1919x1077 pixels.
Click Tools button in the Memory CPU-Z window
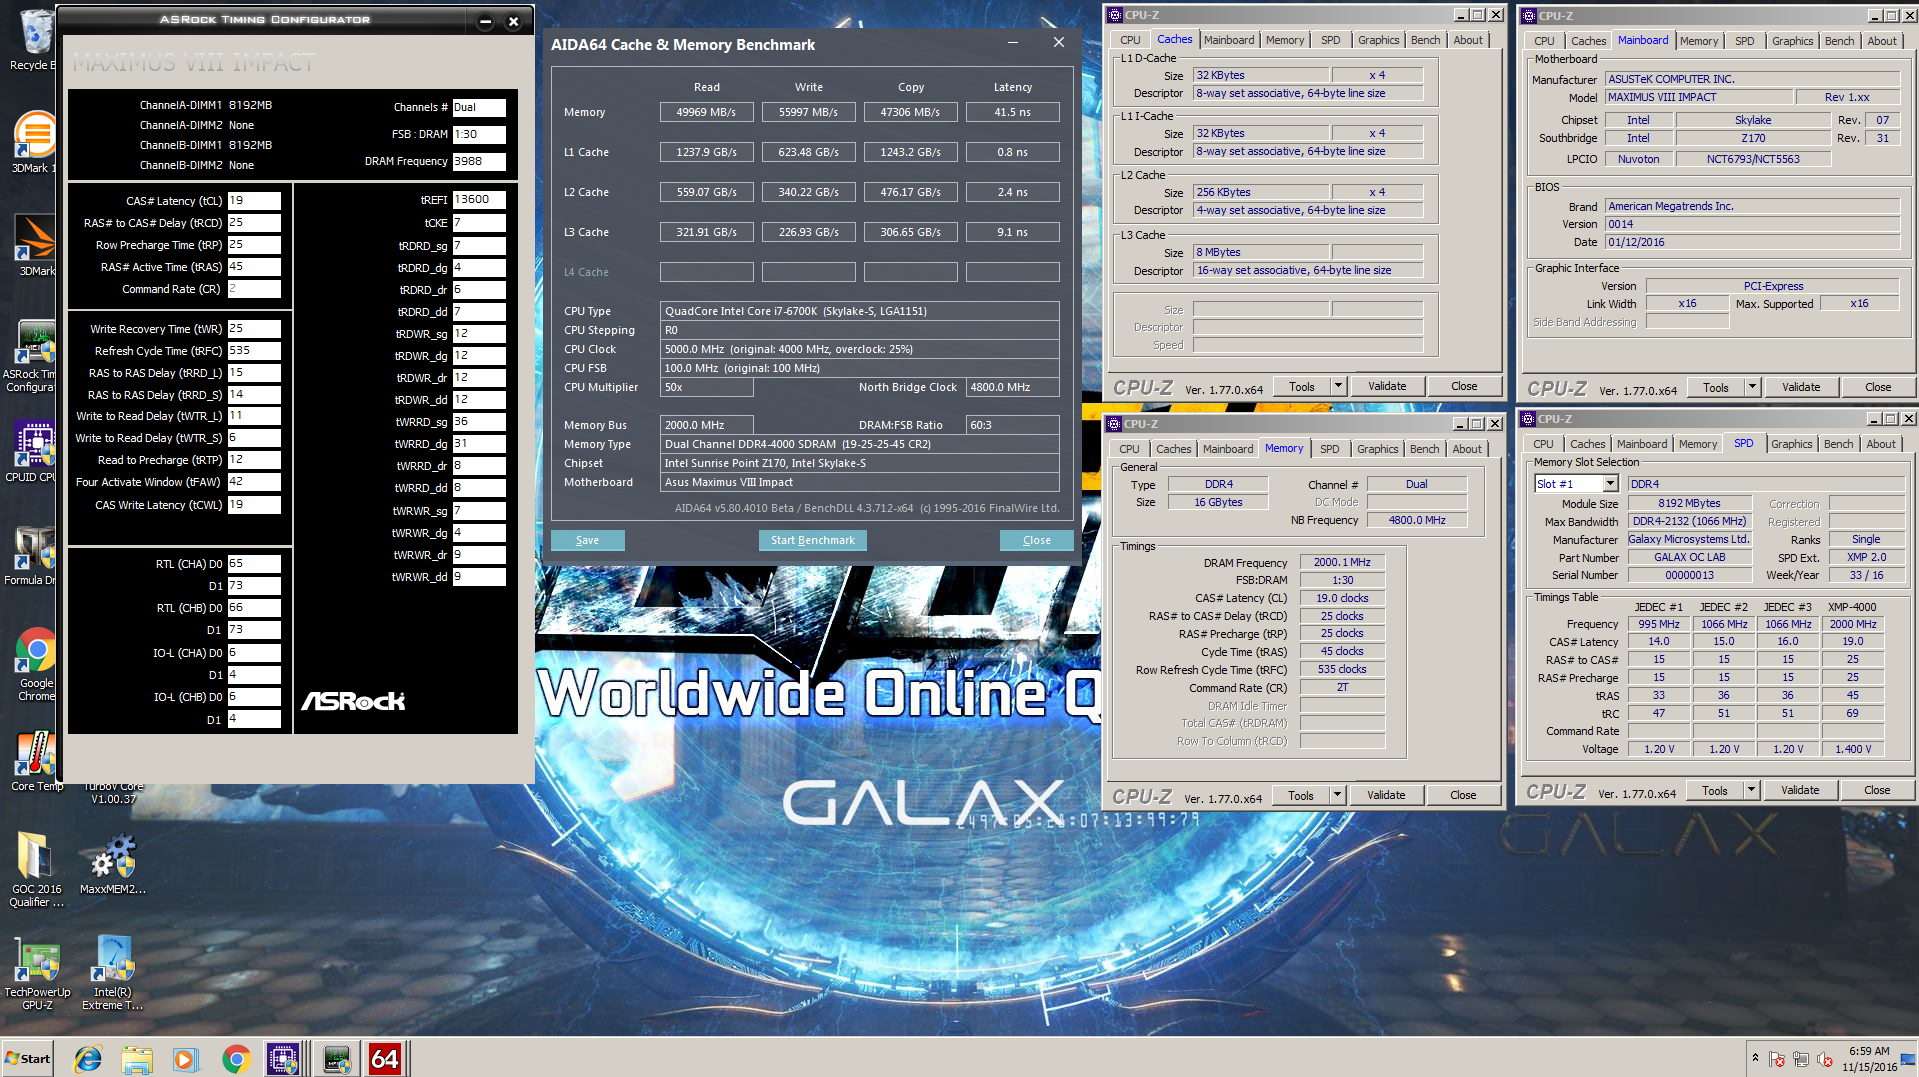pos(1301,795)
